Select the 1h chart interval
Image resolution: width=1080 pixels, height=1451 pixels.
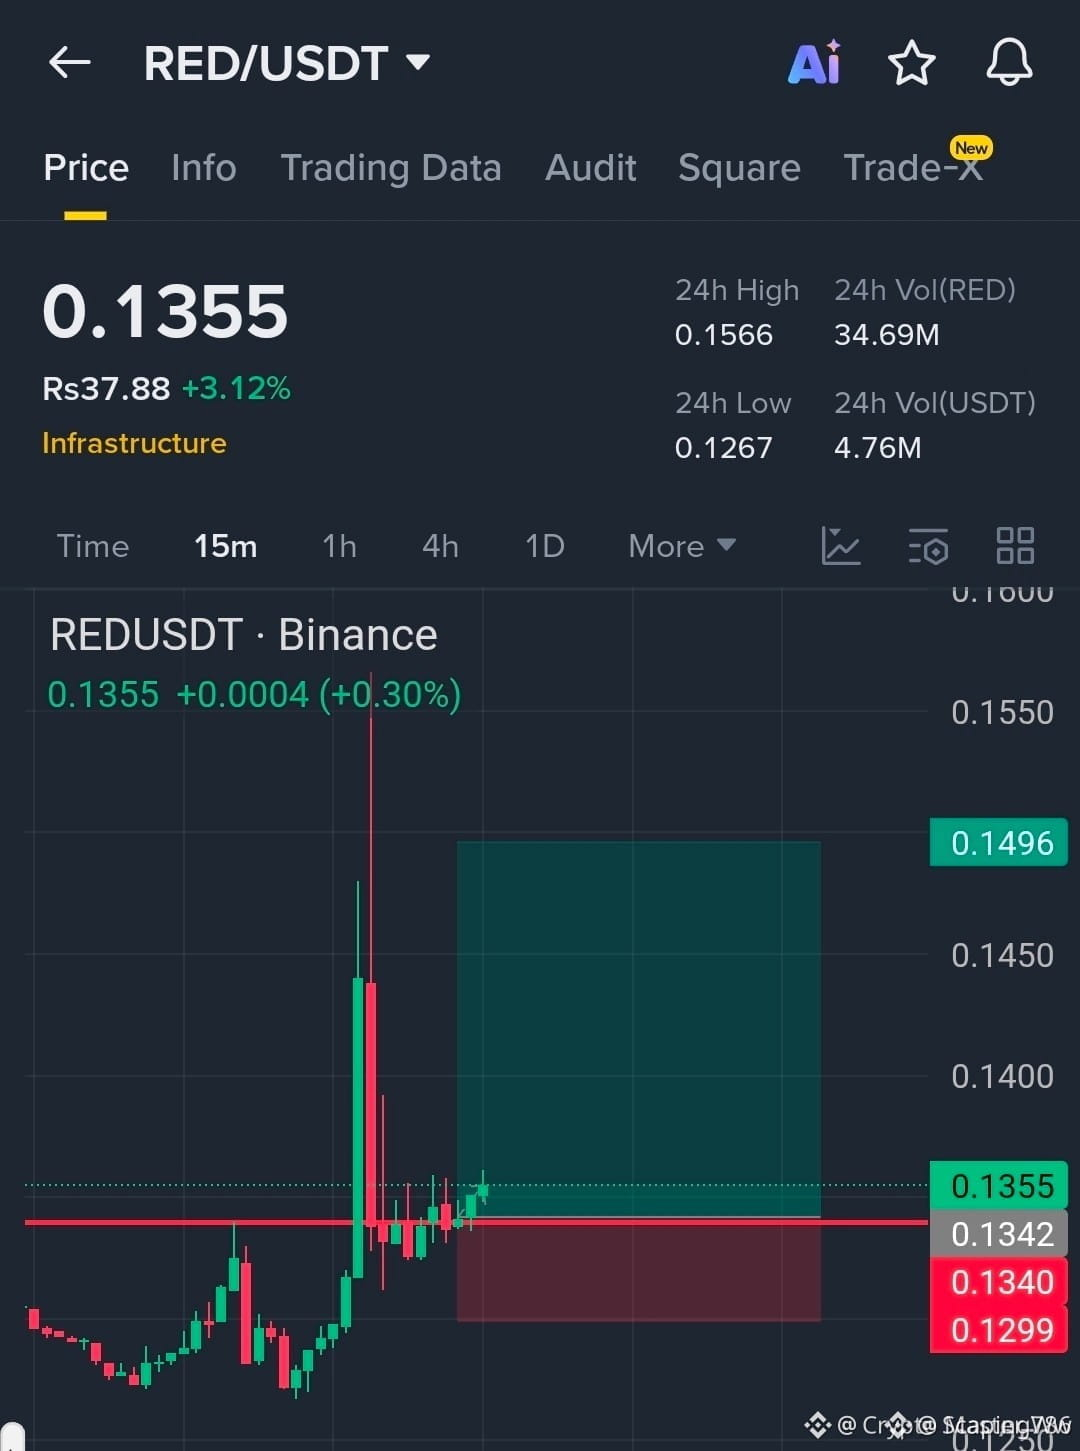[340, 546]
